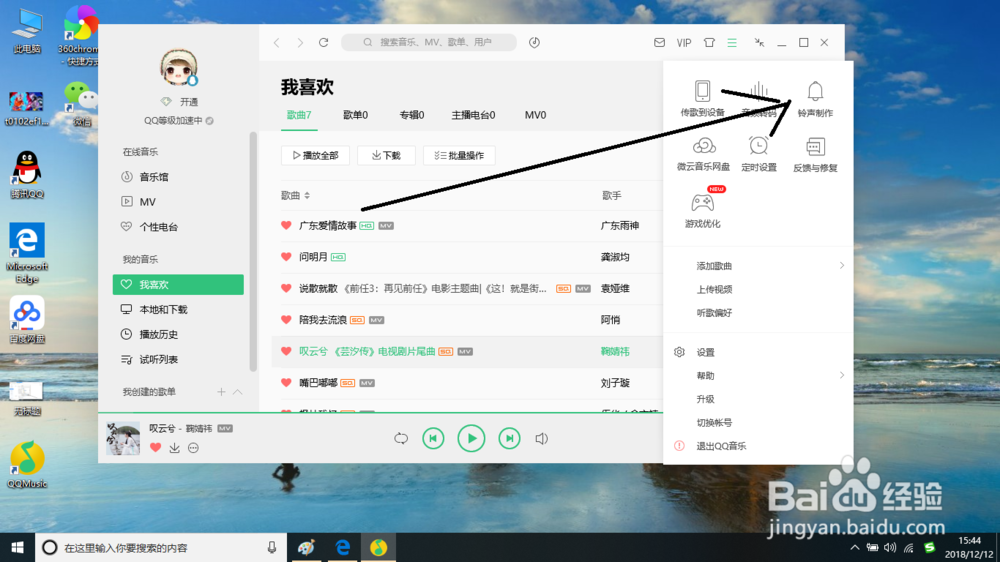Open 游戏优化 gamepad icon
Viewport: 1000px width, 562px height.
point(703,203)
